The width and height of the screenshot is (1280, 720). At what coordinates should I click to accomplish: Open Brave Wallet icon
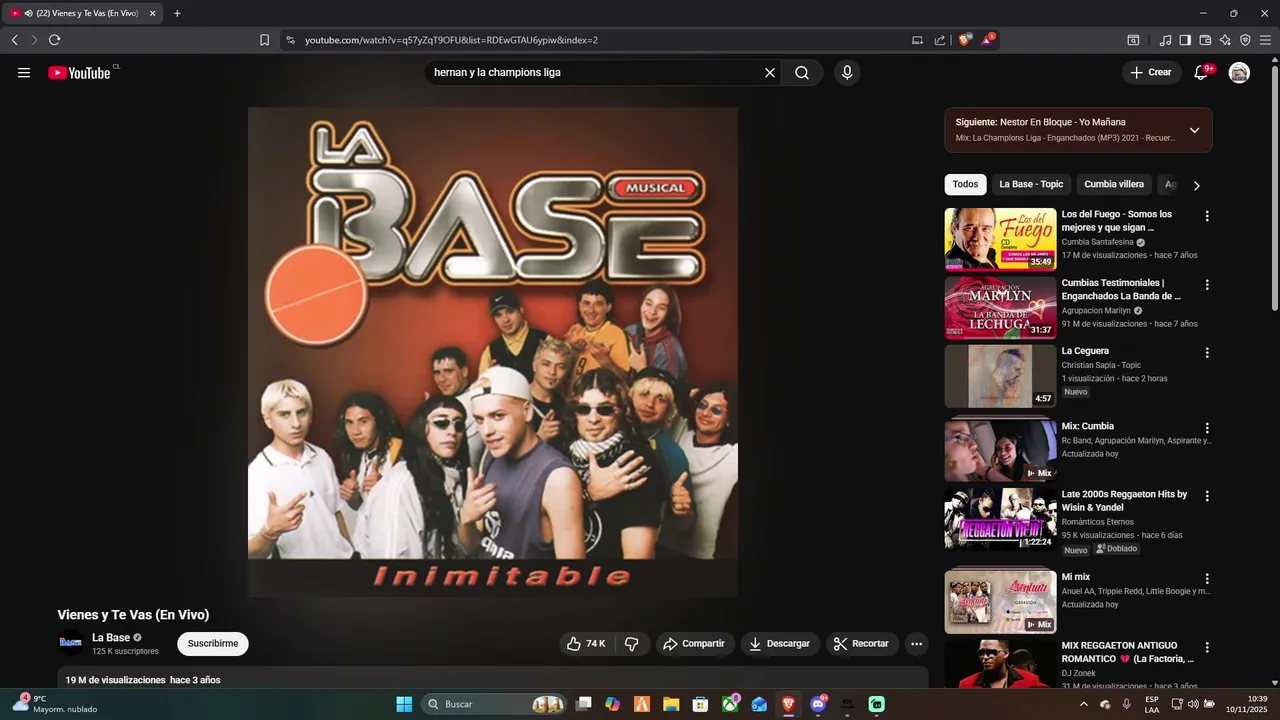coord(1205,40)
